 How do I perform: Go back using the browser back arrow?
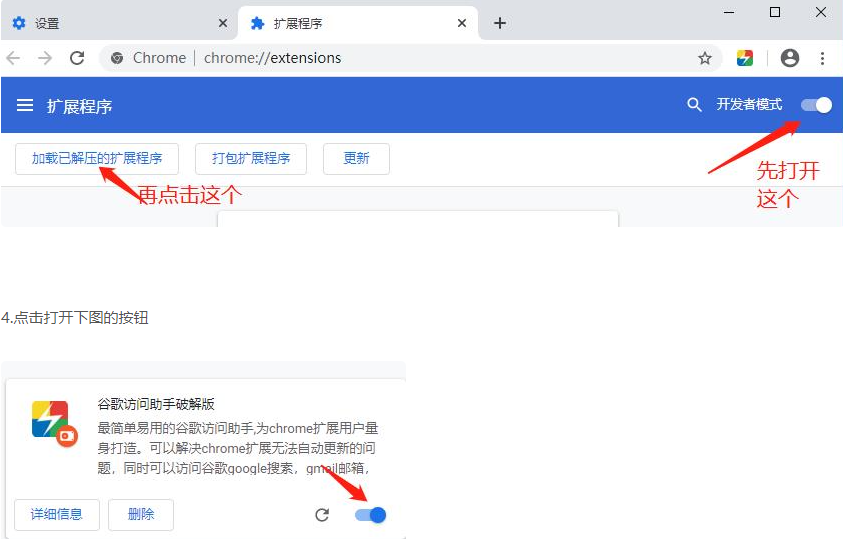coord(13,58)
